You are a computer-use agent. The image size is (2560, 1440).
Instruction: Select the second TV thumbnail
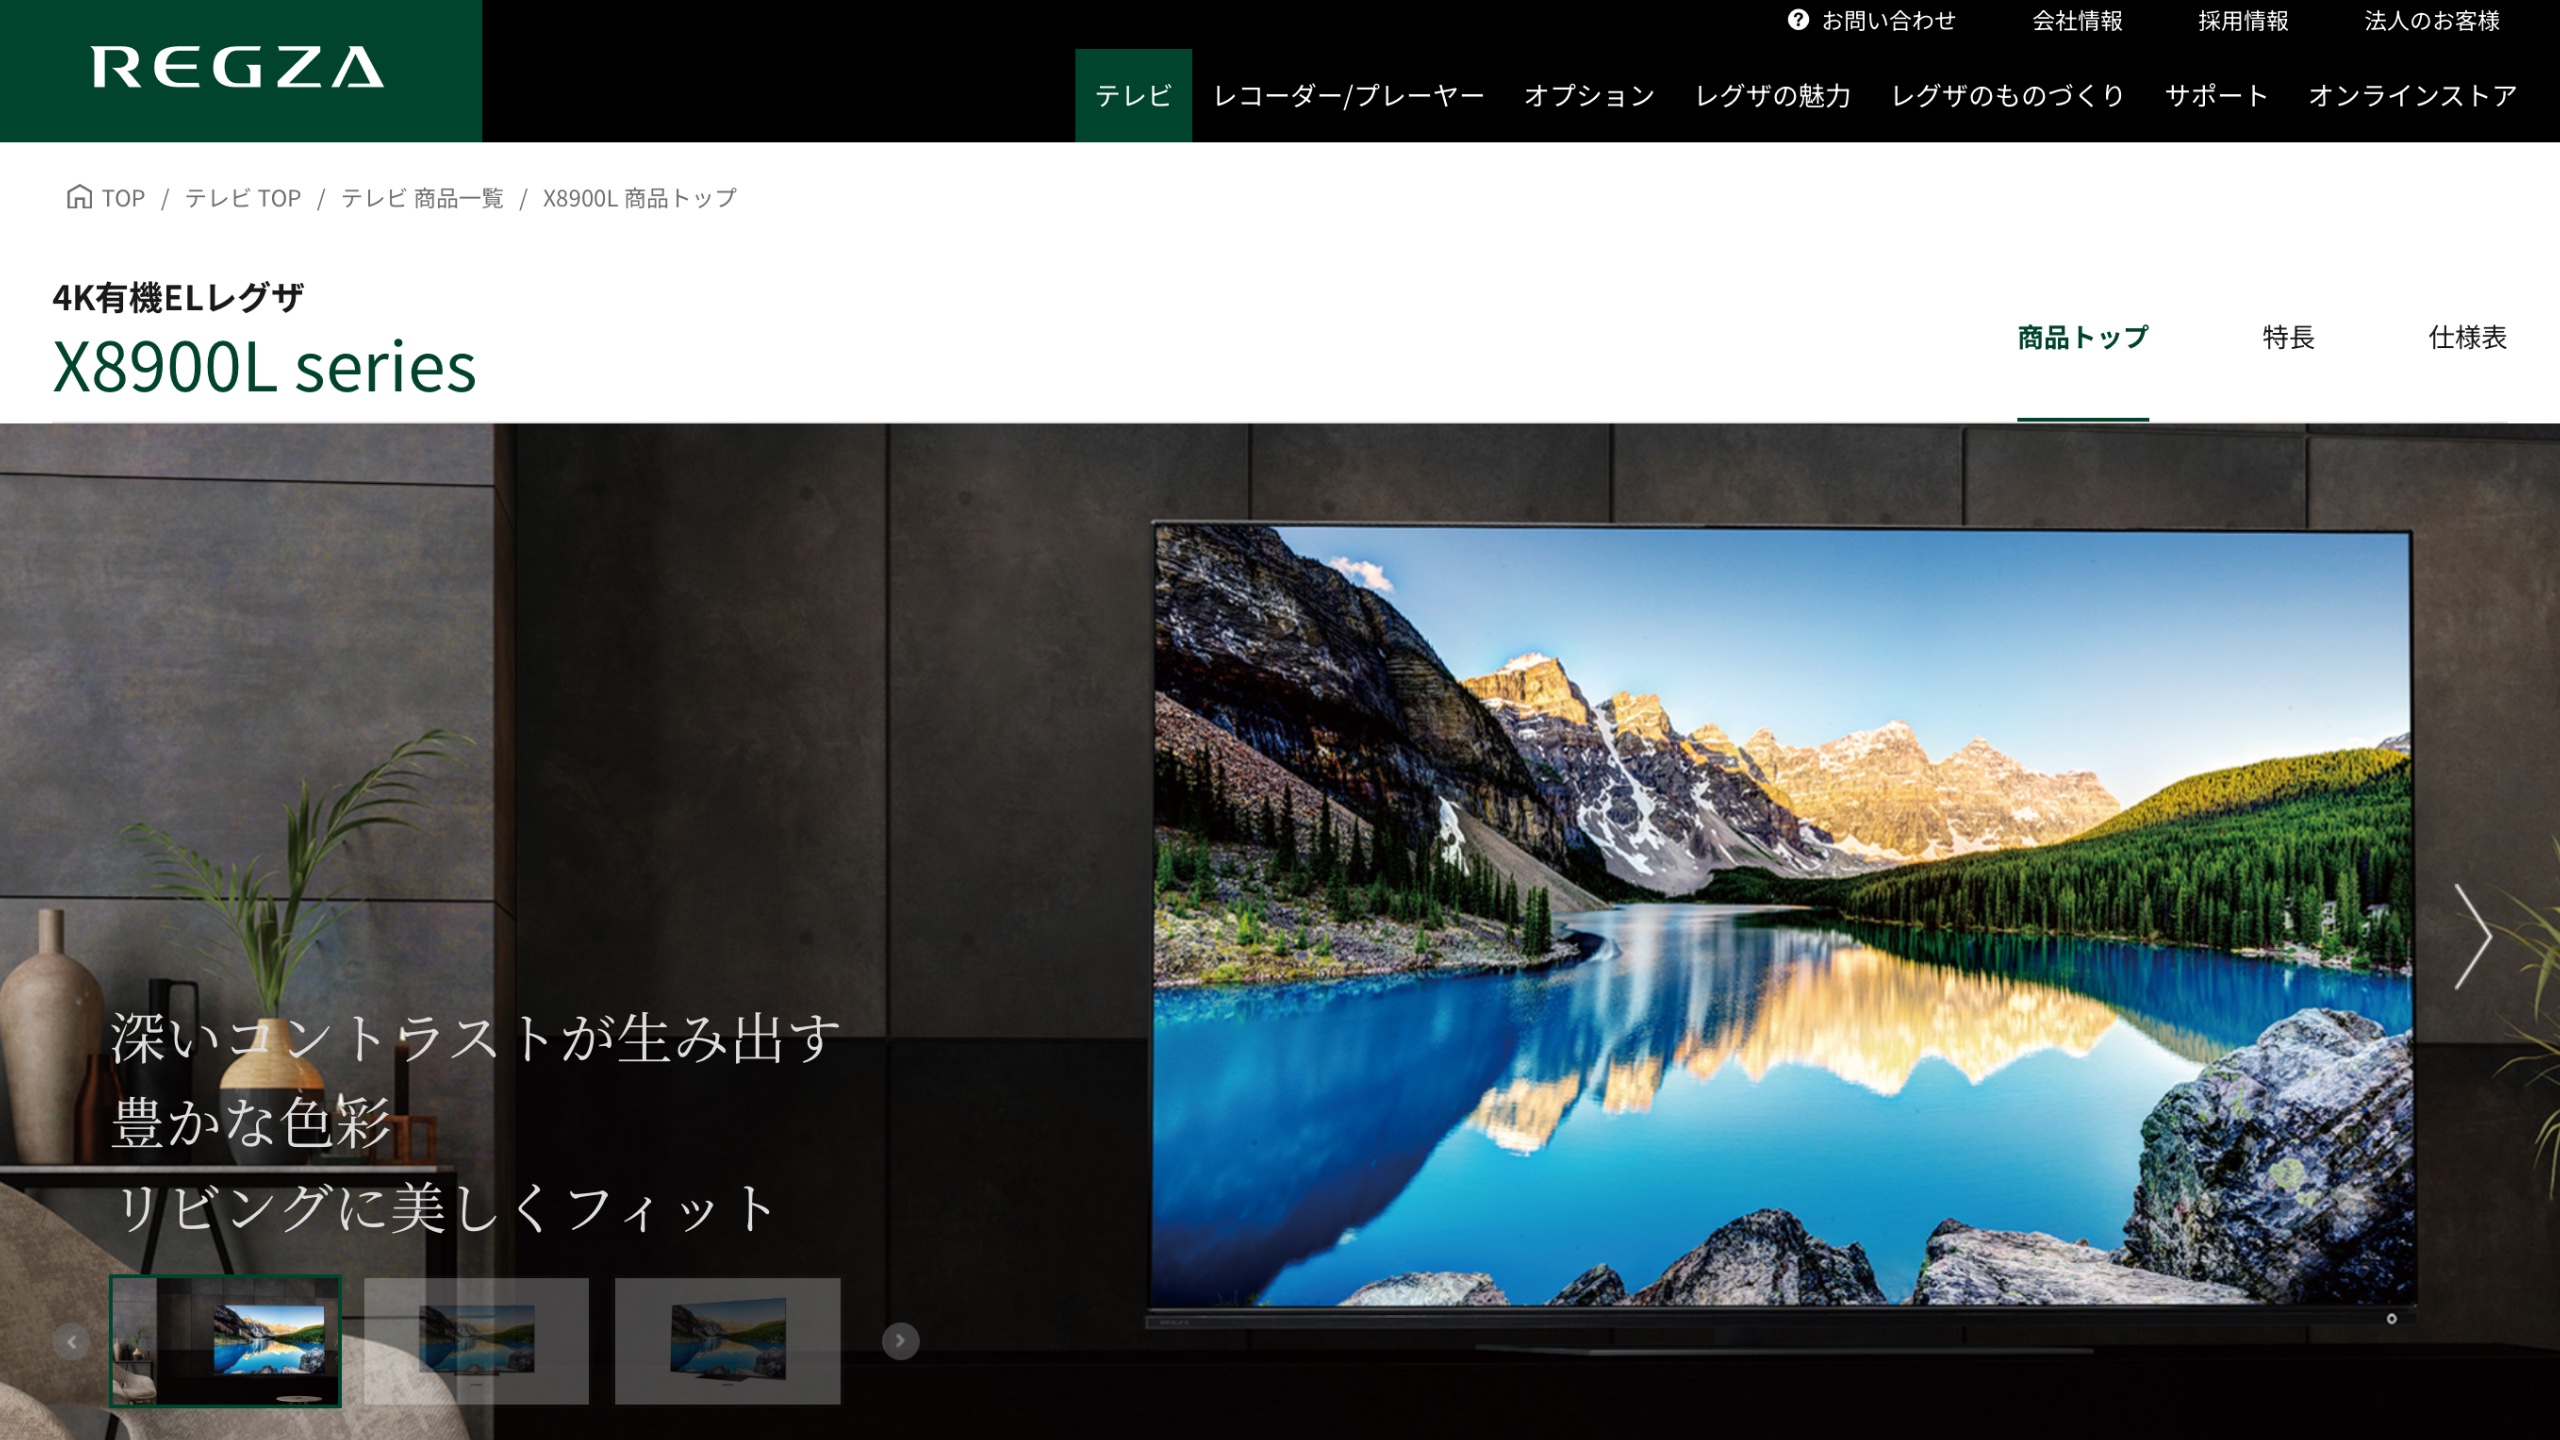click(476, 1341)
